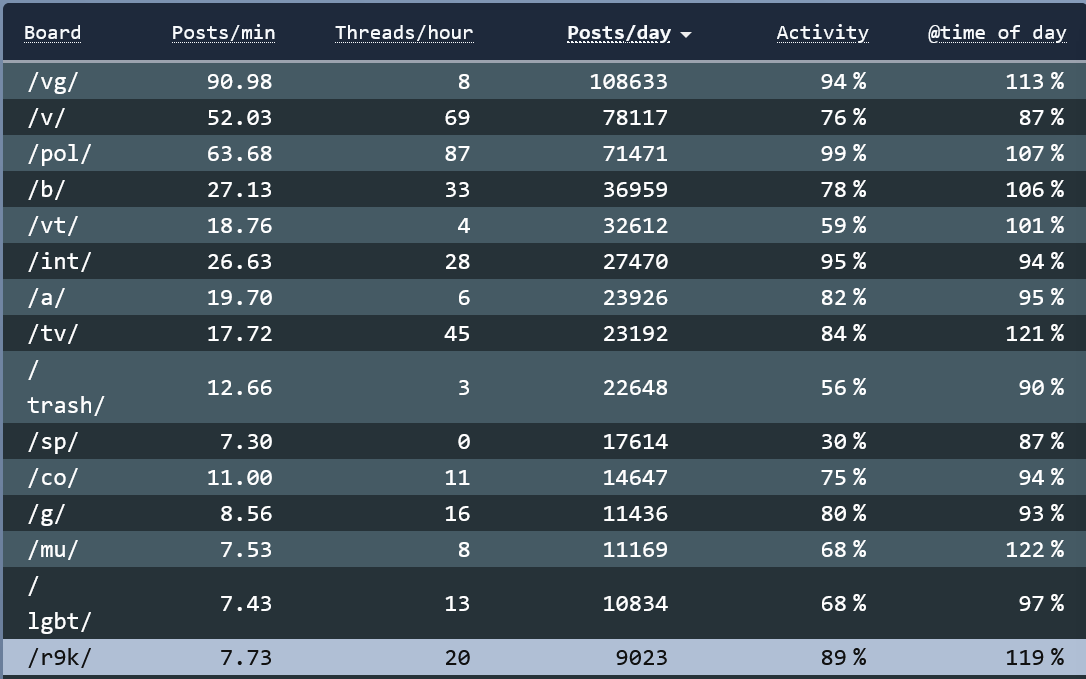This screenshot has height=679, width=1086.
Task: Click the 113 % time of day value
Action: [x=1035, y=81]
